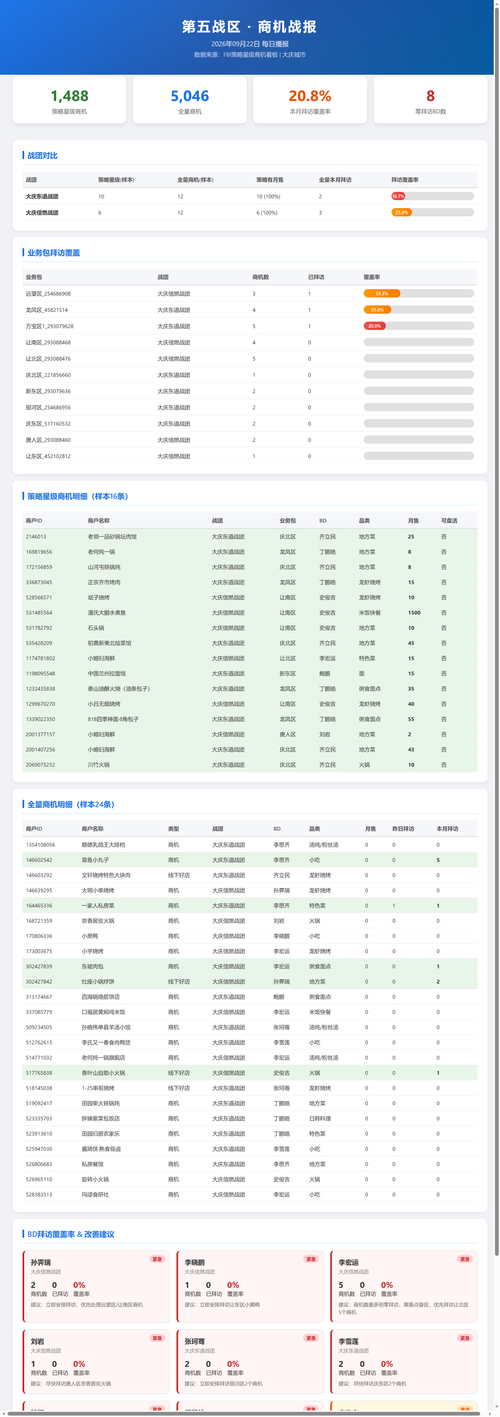Click merchant ID 528566571
The height and width of the screenshot is (1417, 500).
click(x=39, y=596)
